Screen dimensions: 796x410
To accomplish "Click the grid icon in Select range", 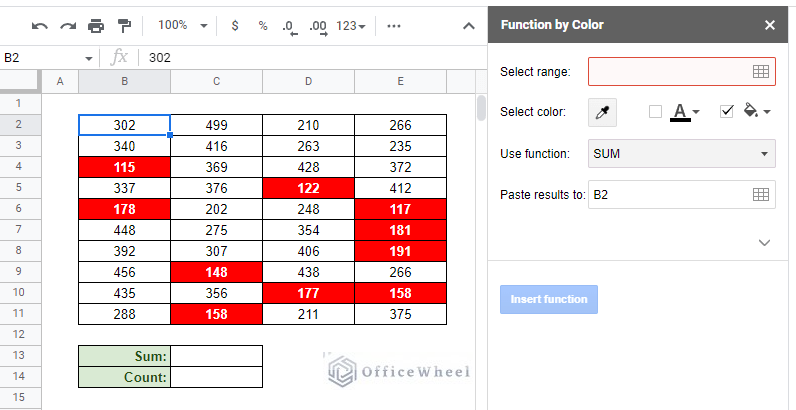I will (760, 72).
